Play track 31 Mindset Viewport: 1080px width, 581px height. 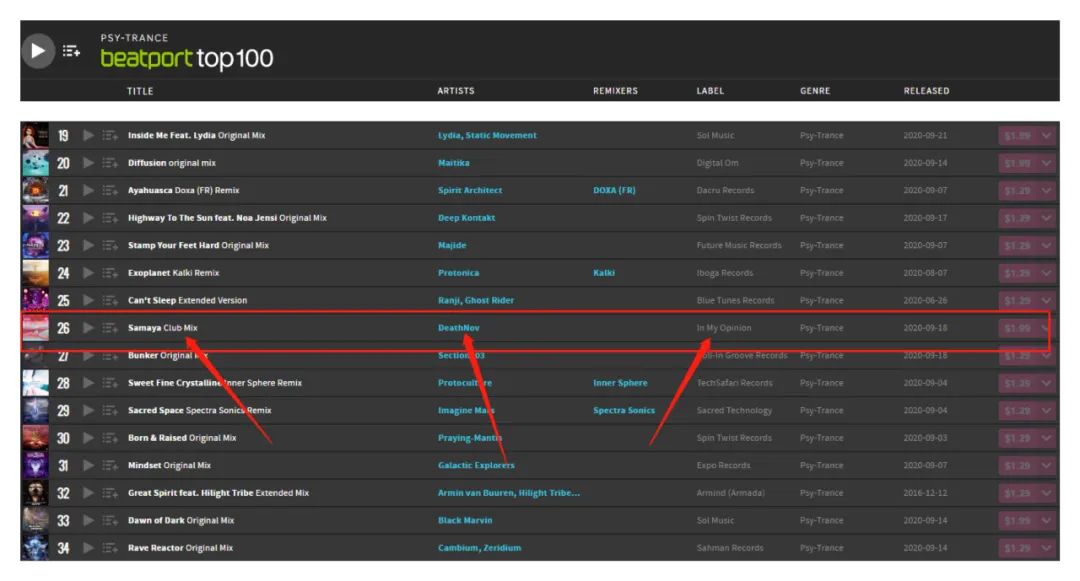pos(88,466)
